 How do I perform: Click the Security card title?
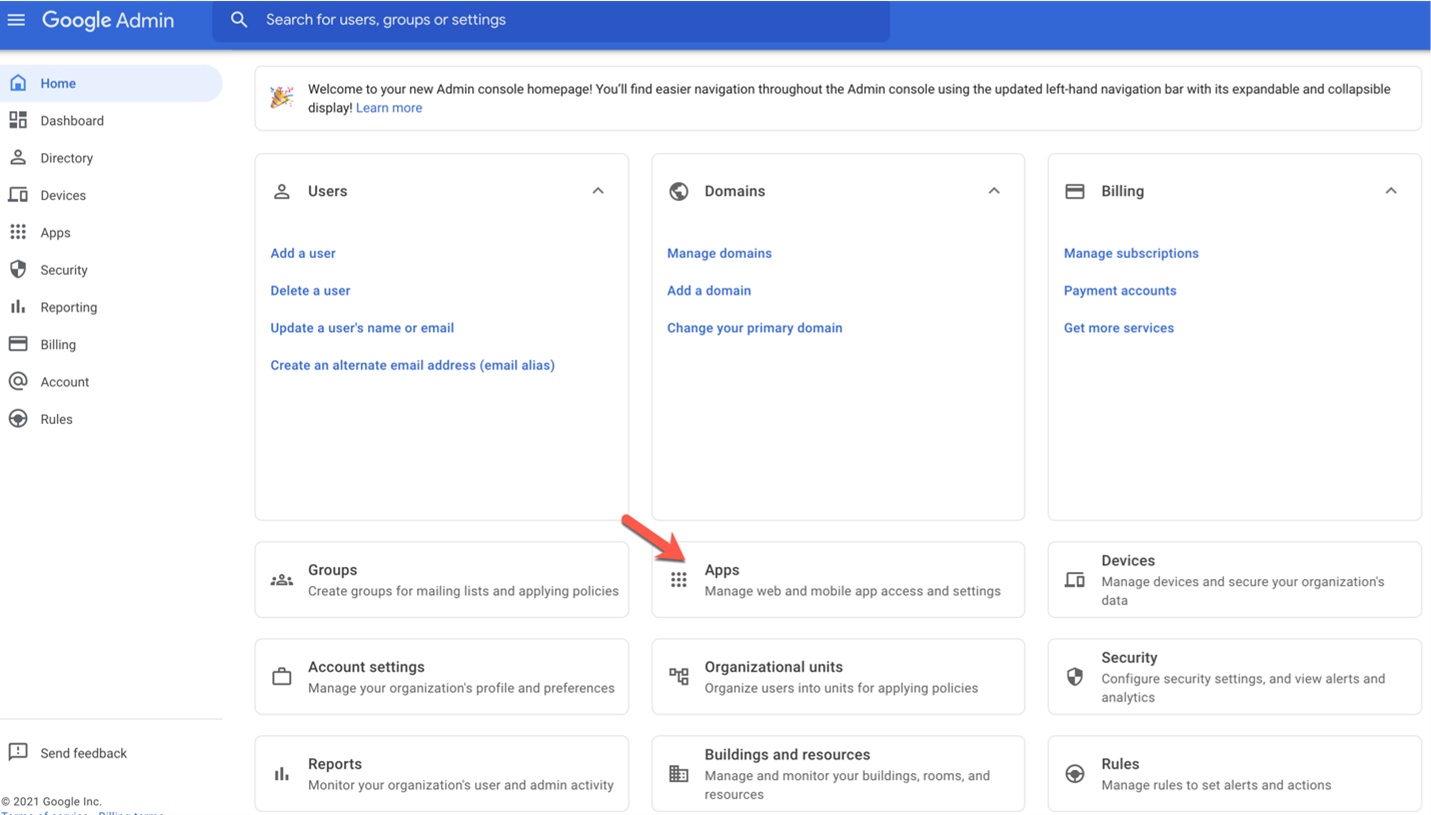coord(1129,658)
